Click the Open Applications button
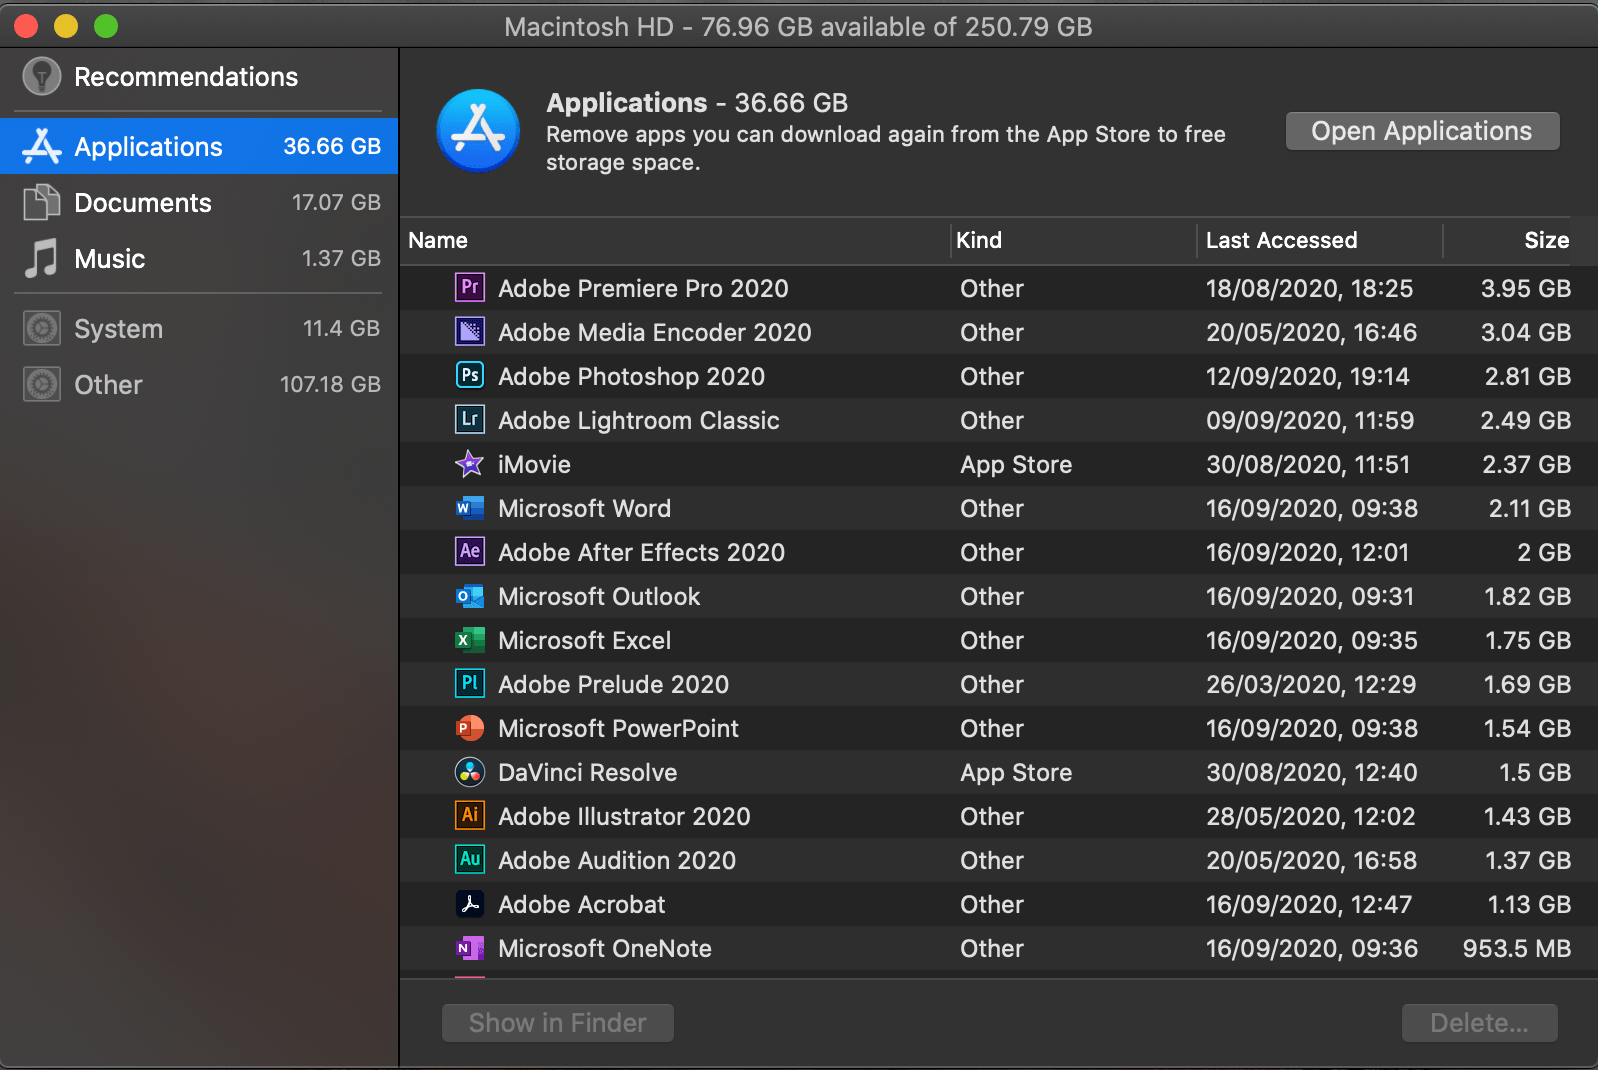Image resolution: width=1598 pixels, height=1070 pixels. [1422, 131]
